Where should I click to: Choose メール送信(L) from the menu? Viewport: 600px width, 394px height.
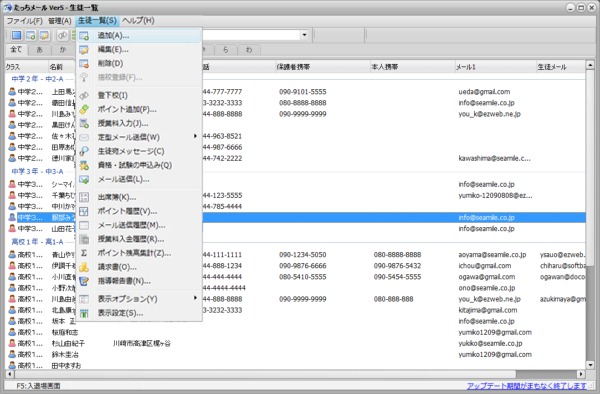click(123, 179)
